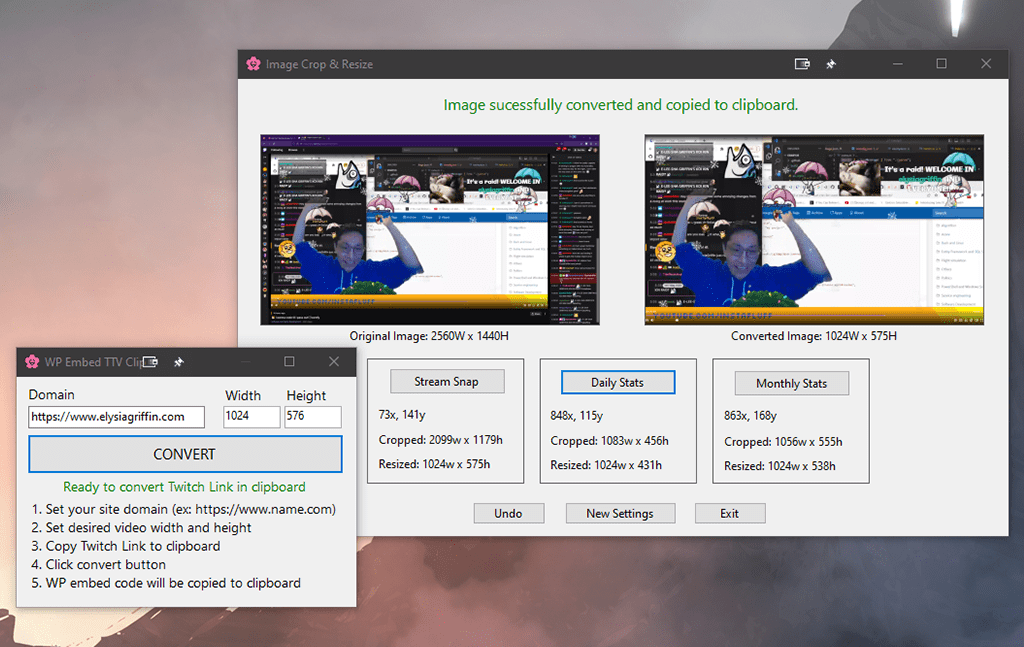1024x647 pixels.
Task: Click the 'Height' label
Action: coord(306,396)
